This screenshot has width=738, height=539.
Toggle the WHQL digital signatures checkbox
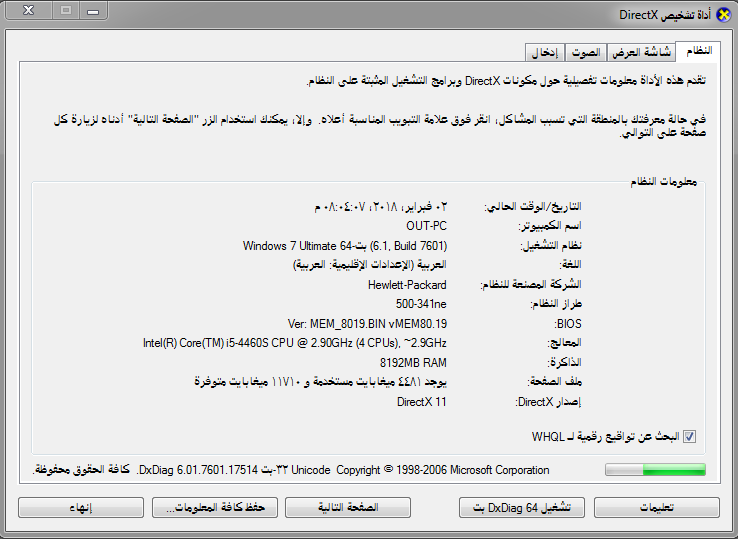click(690, 436)
